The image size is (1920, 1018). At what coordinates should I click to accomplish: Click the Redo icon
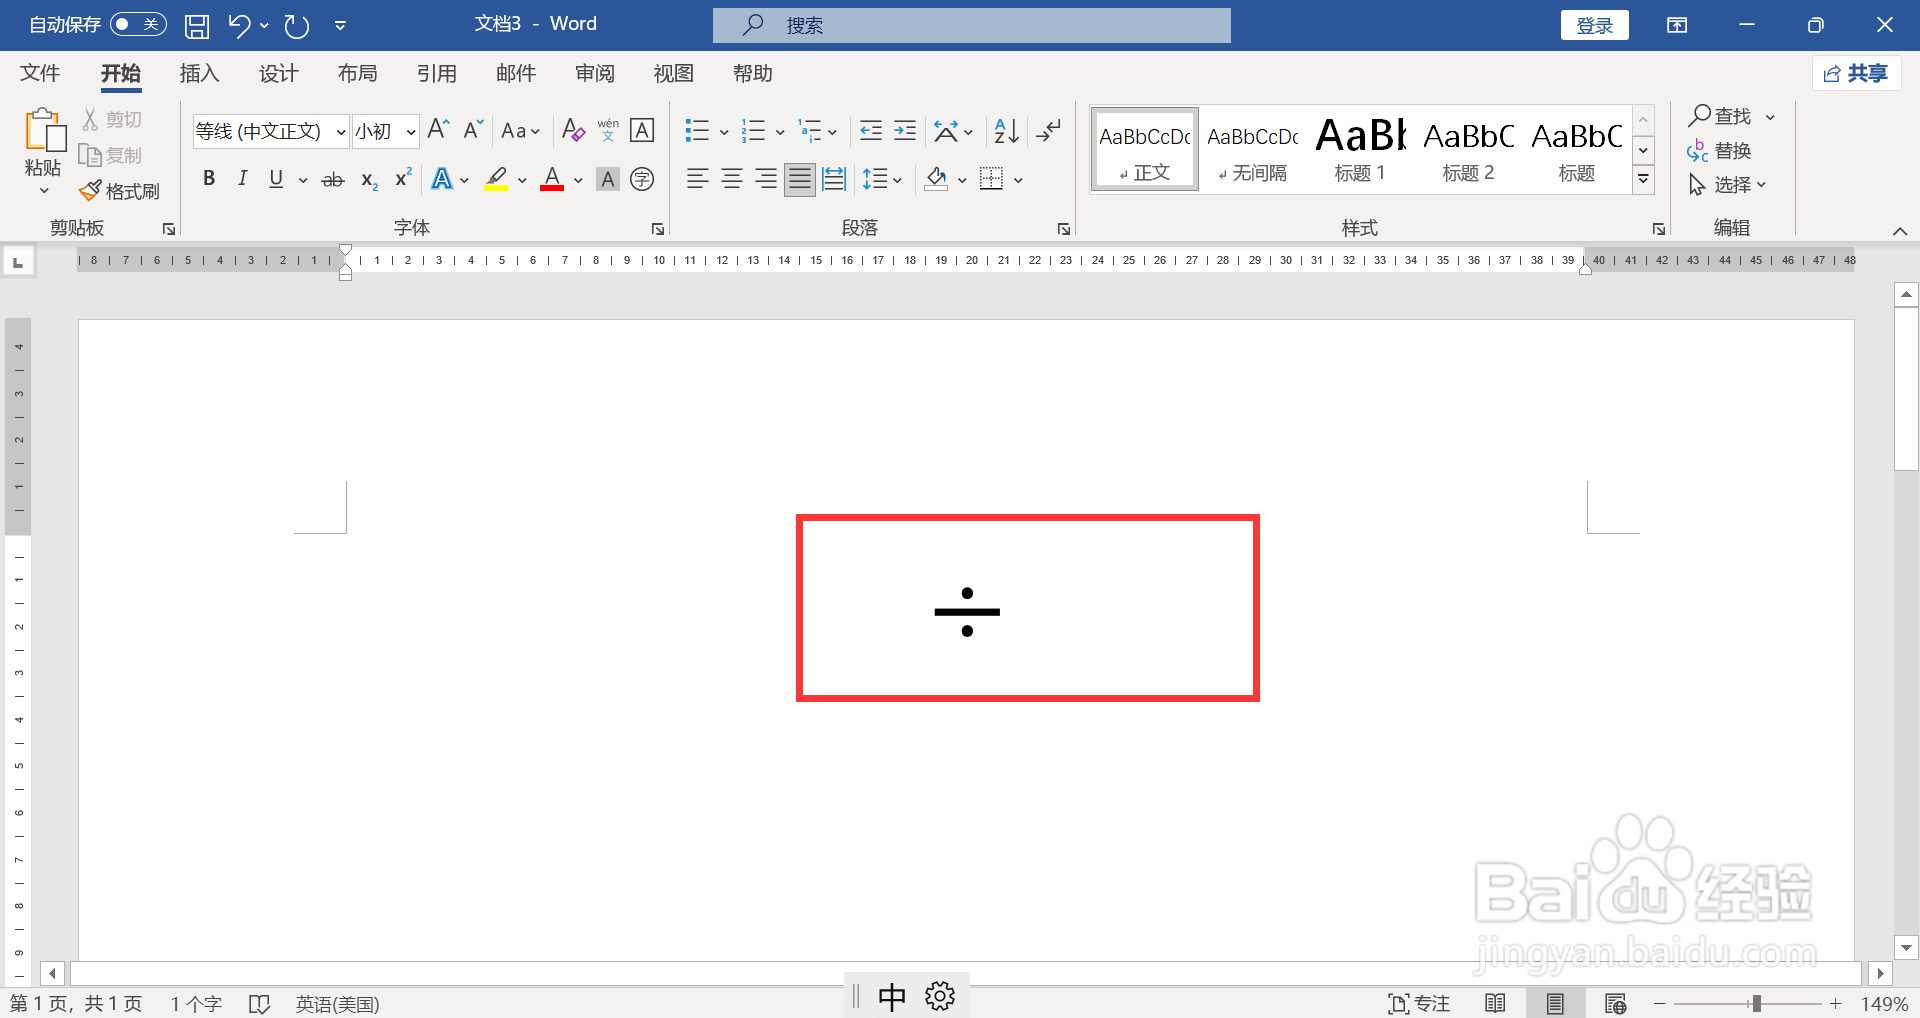(x=297, y=26)
